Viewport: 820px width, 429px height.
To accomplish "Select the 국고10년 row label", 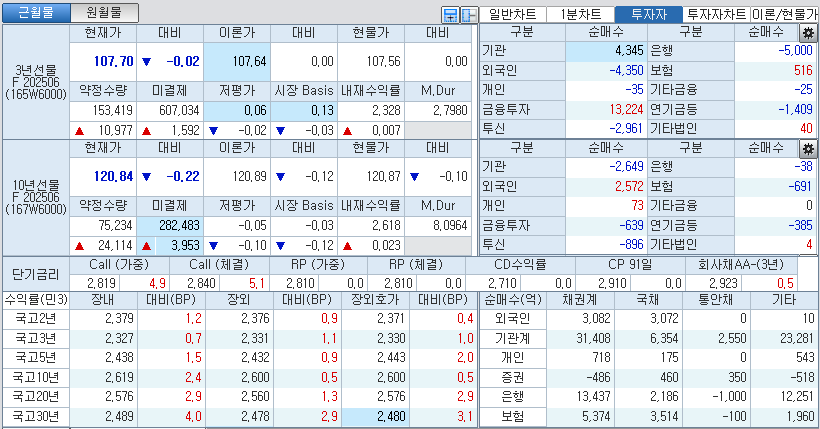I will point(36,378).
